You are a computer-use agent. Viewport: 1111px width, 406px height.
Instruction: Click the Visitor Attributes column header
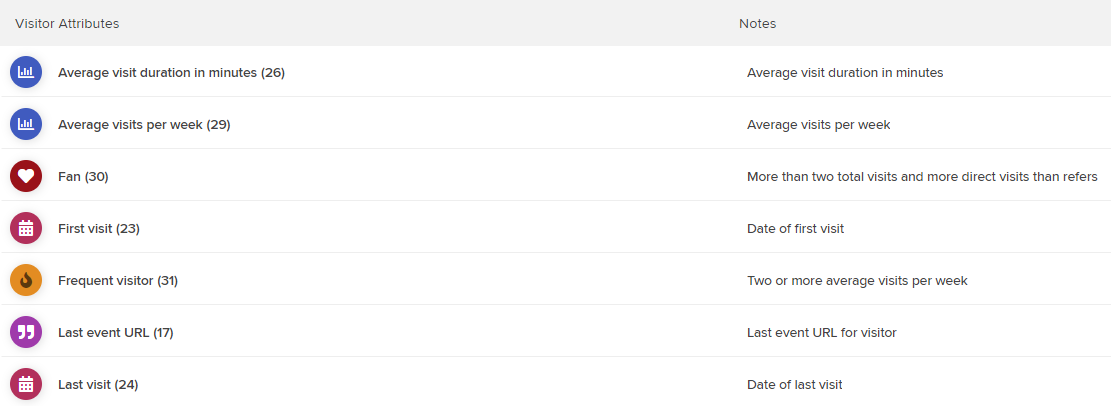(x=67, y=23)
